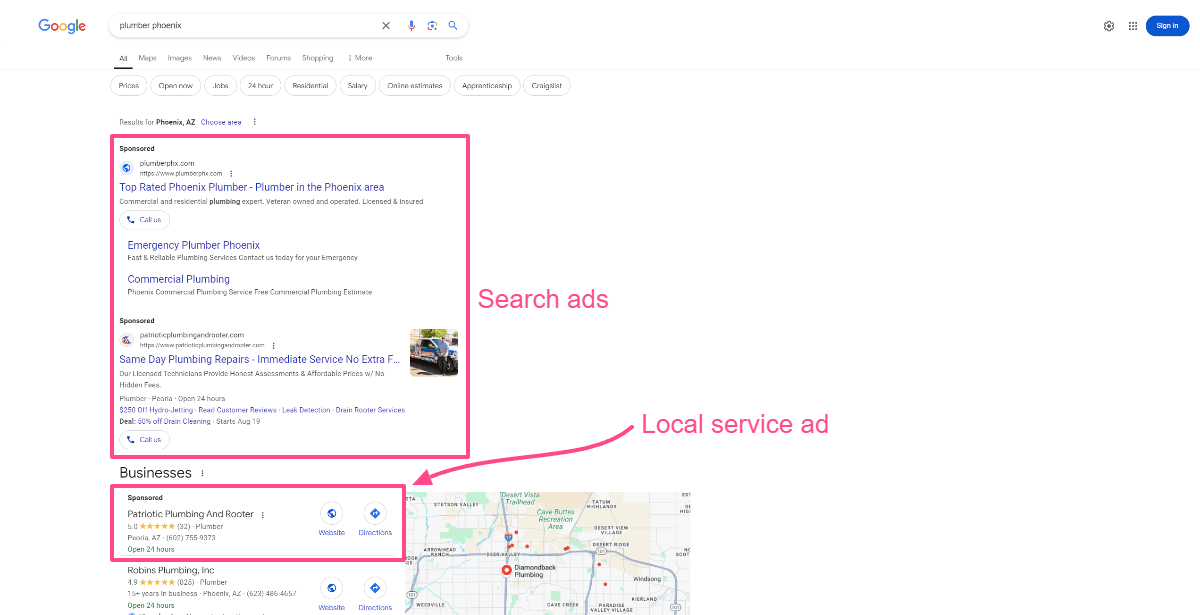Click the Leak Detection link
1200x615 pixels.
pos(306,410)
